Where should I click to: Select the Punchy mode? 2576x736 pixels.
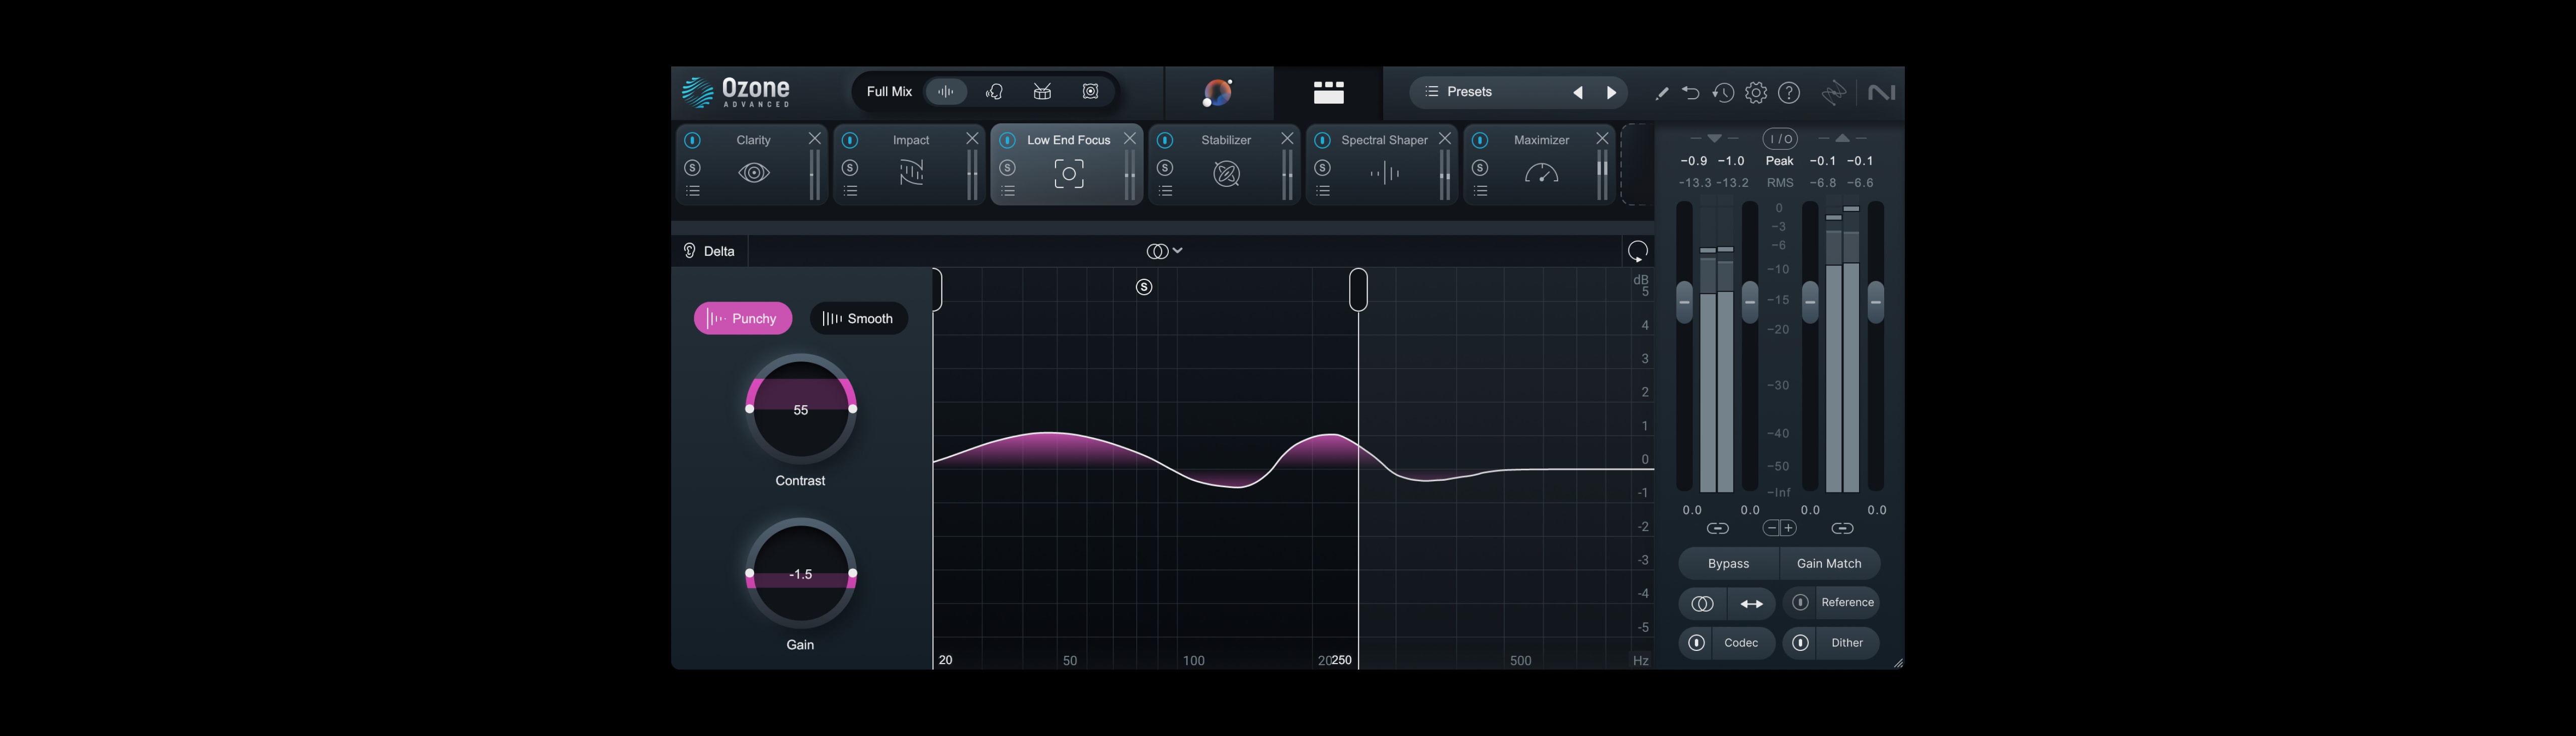click(x=743, y=318)
